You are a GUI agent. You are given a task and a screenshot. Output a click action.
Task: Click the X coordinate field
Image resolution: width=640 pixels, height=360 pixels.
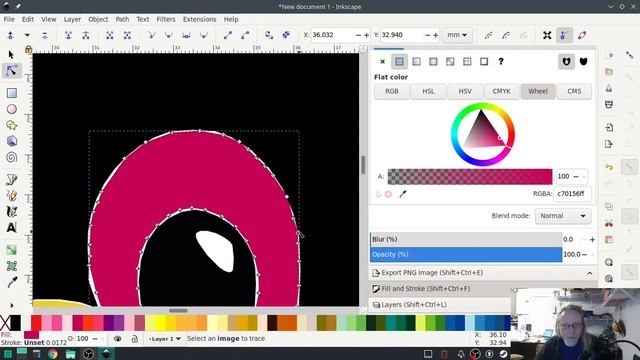click(333, 35)
